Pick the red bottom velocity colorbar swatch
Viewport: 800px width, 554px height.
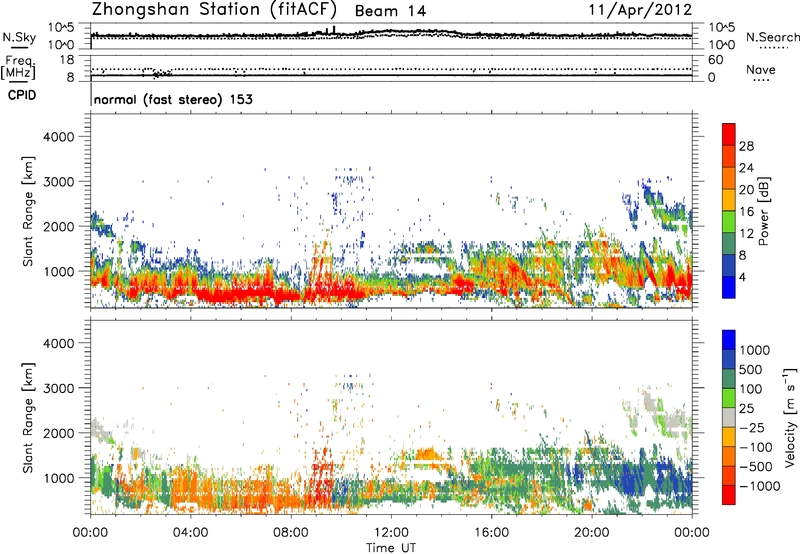(729, 495)
